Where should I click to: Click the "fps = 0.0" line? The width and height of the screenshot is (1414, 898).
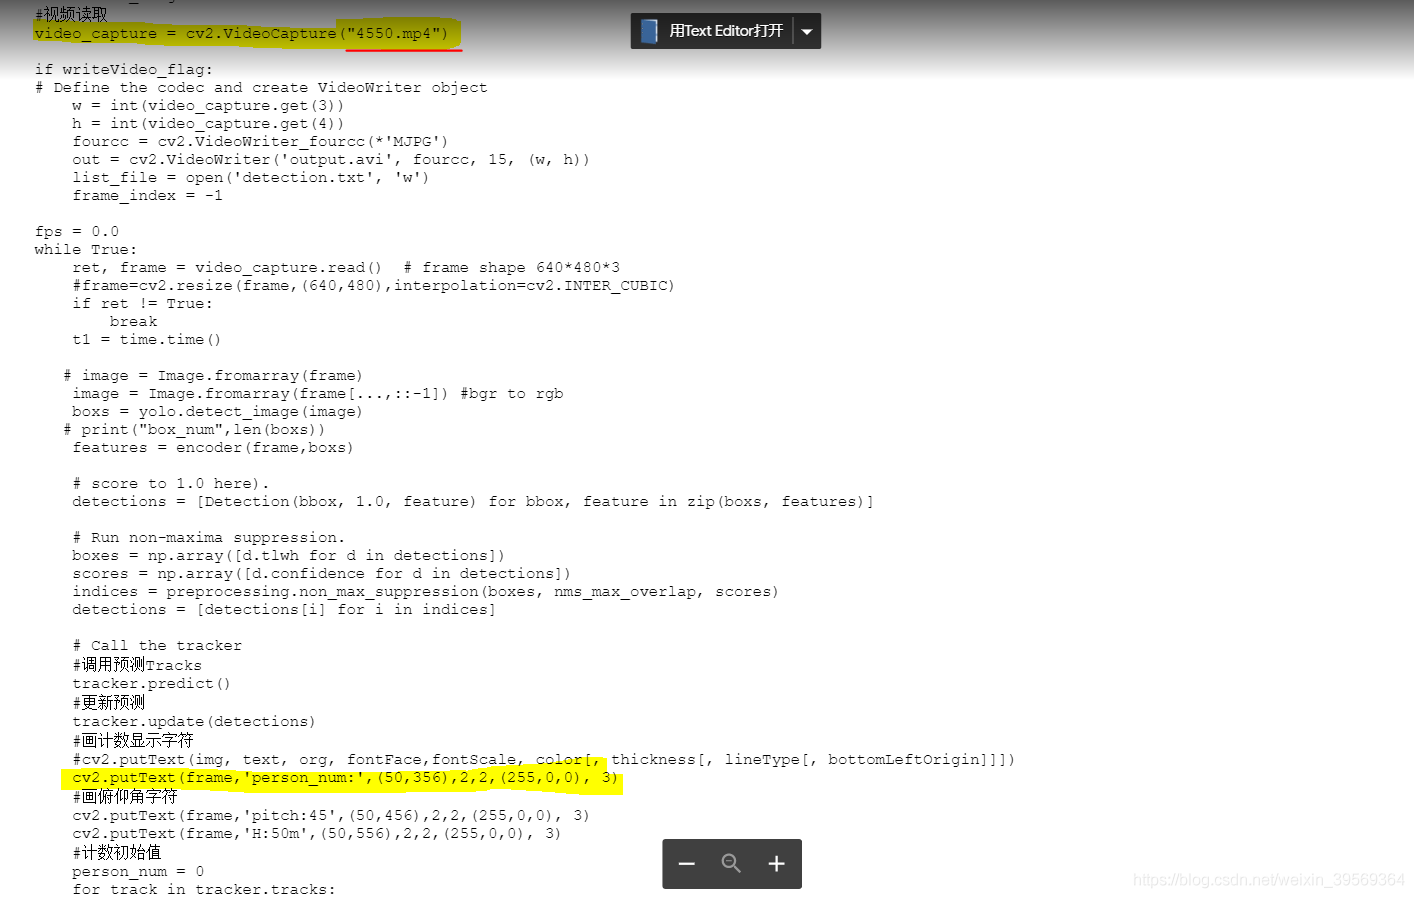pyautogui.click(x=76, y=232)
